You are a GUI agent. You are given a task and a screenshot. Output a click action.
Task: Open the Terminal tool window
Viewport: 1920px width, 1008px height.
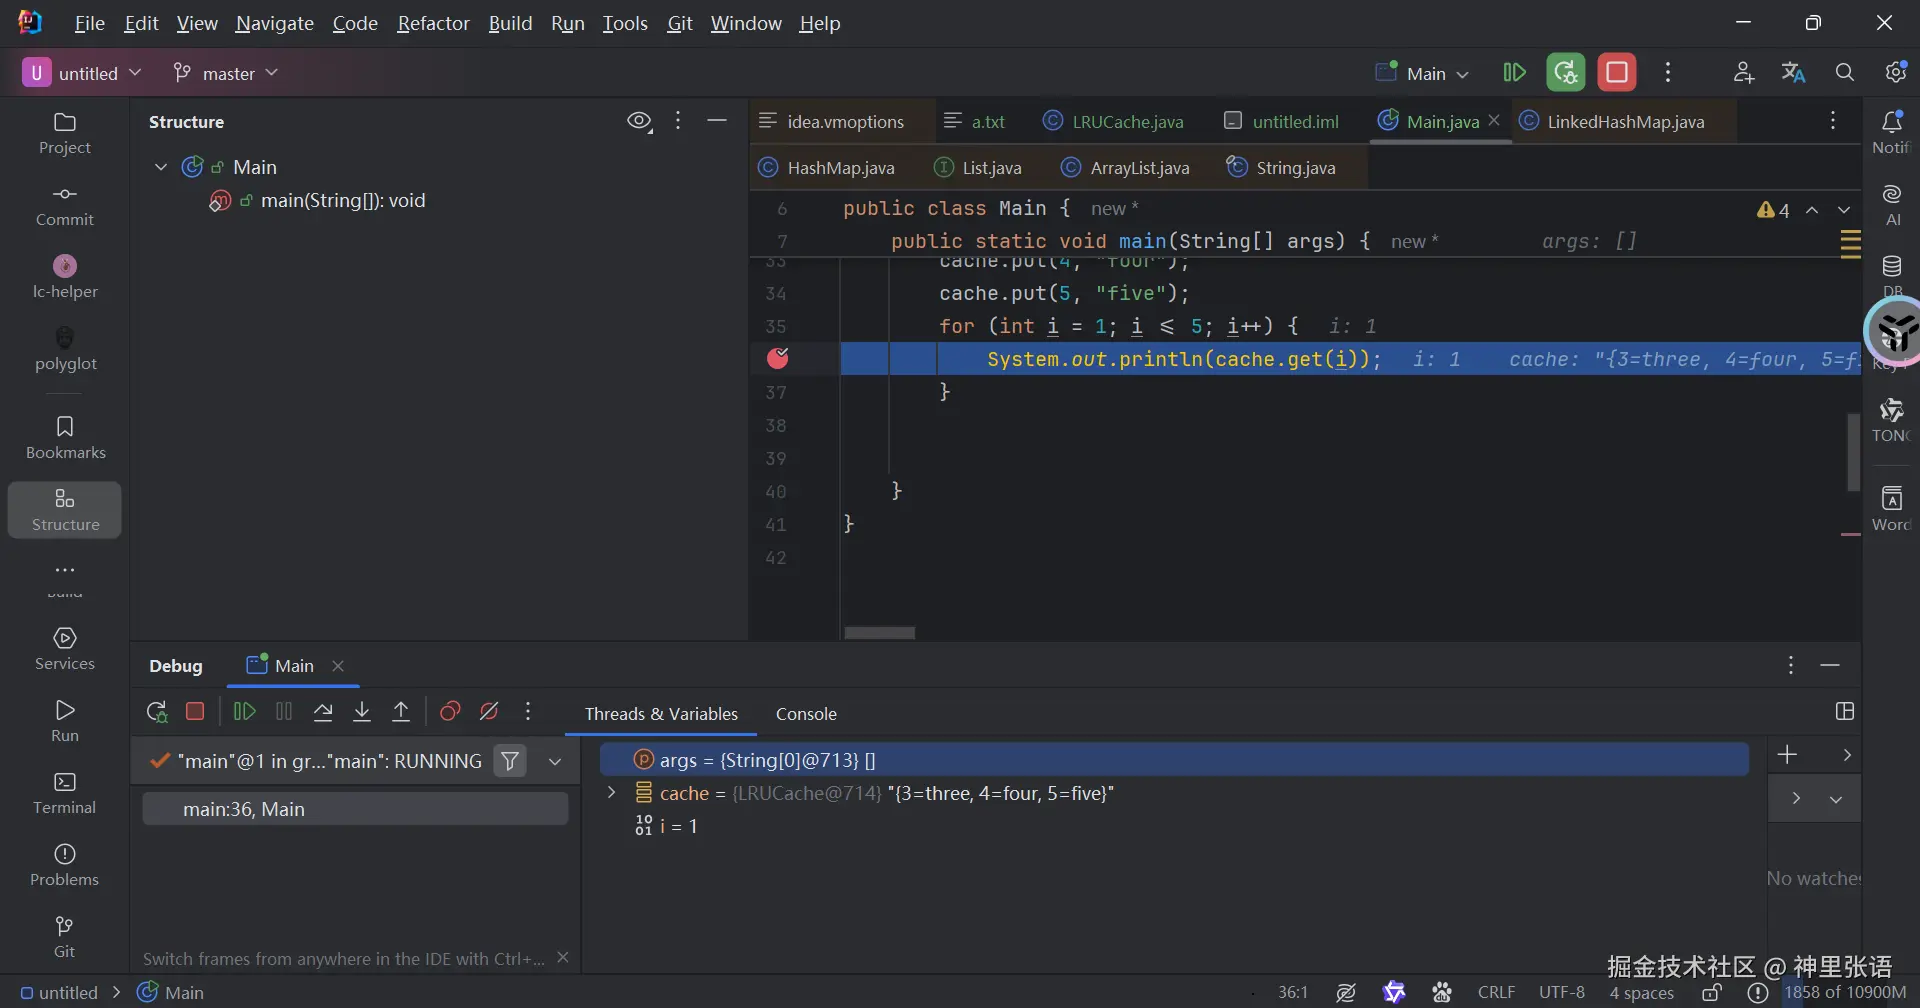click(x=65, y=793)
